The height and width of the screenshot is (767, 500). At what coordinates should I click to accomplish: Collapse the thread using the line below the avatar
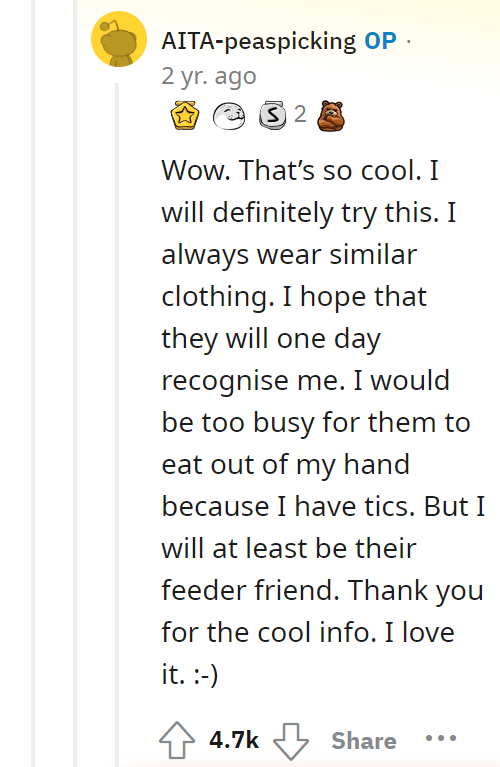coord(117,421)
